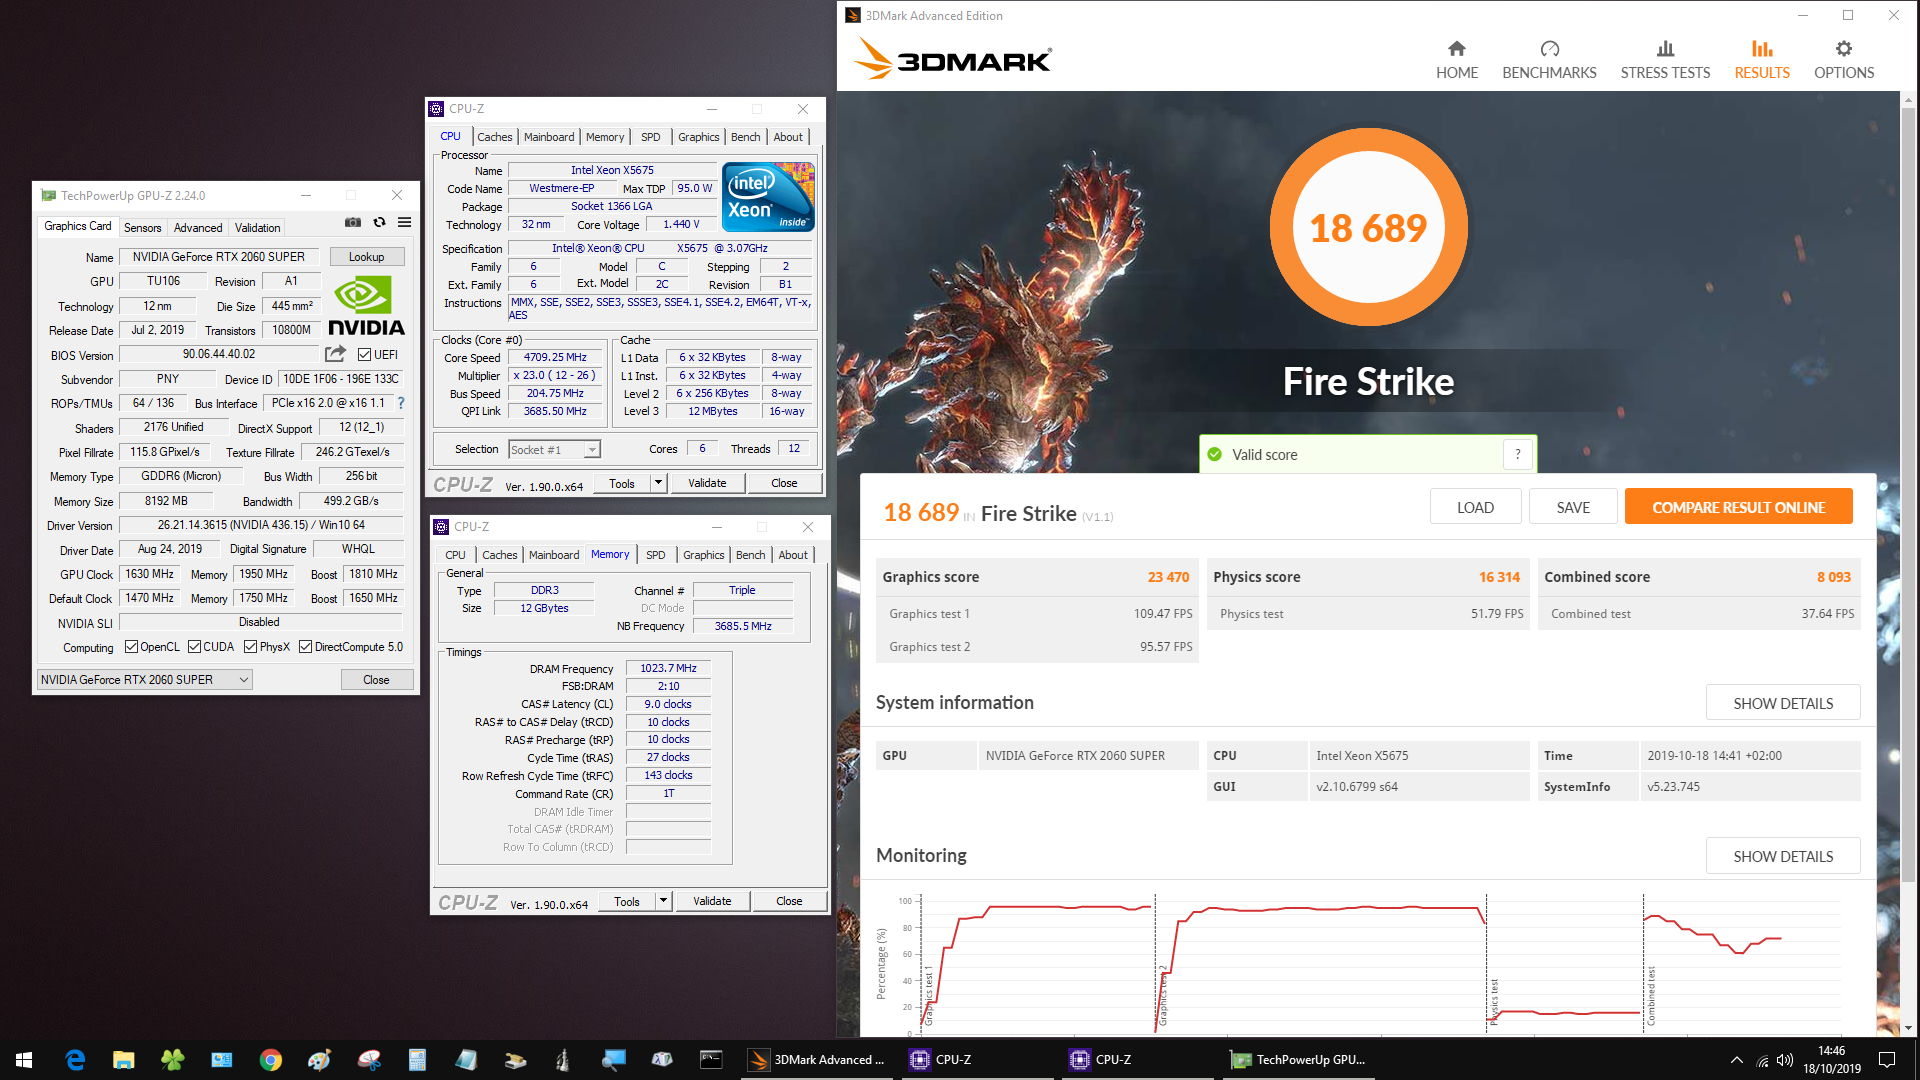Toggle the UEFI checkbox in GPU-Z
This screenshot has width=1920, height=1080.
click(x=365, y=355)
